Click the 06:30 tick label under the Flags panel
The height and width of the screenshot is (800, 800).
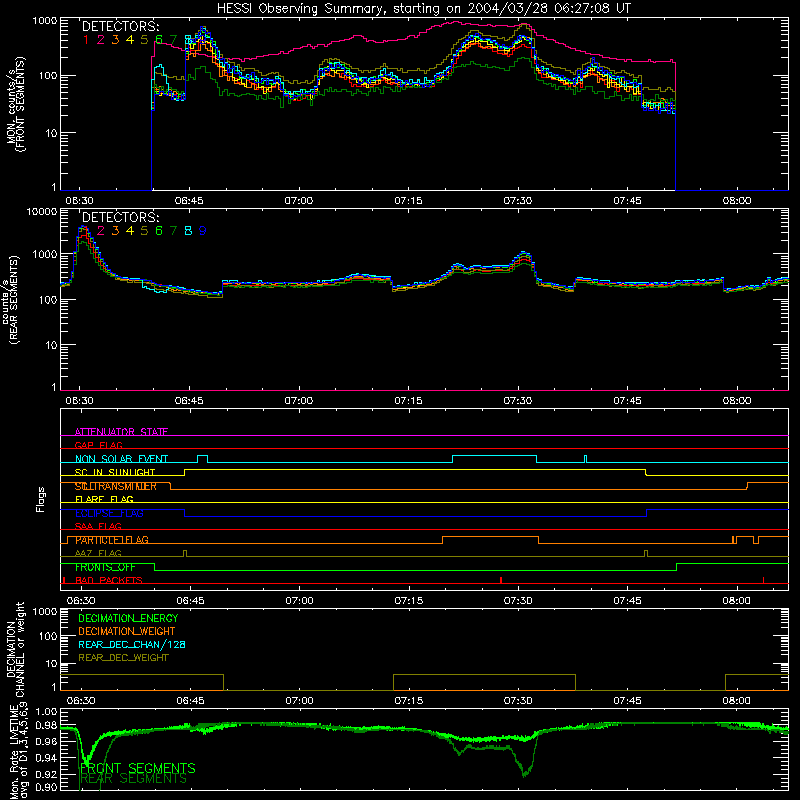[x=81, y=601]
